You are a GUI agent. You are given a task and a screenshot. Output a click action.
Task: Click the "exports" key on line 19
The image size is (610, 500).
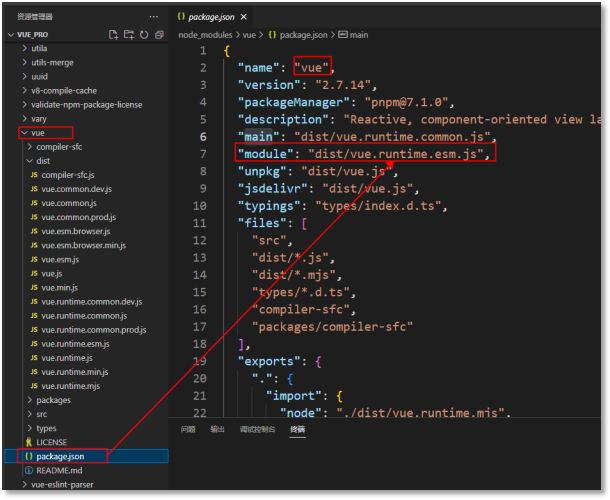(x=268, y=361)
